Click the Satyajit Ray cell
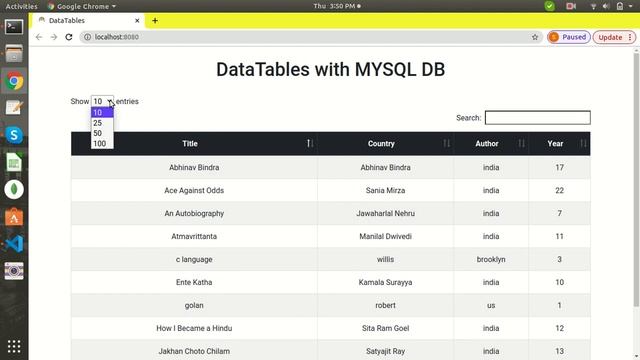This screenshot has height=360, width=640. point(386,351)
